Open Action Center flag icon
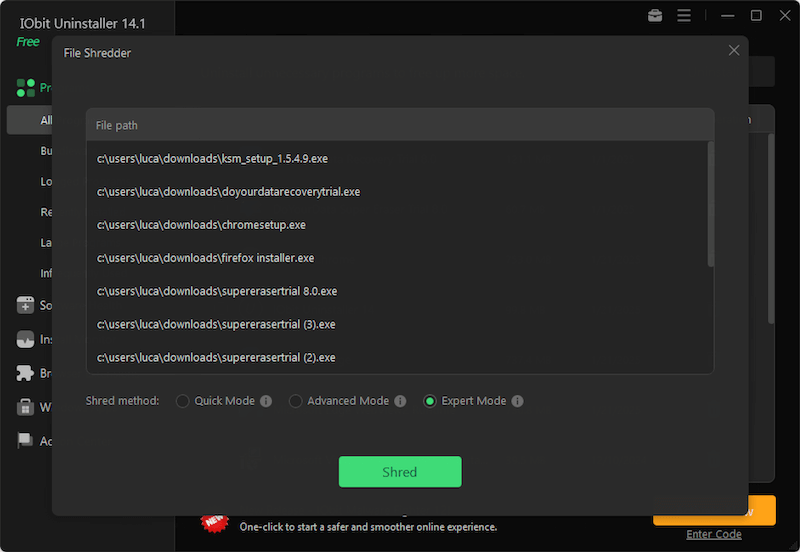This screenshot has width=800, height=552. 25,440
